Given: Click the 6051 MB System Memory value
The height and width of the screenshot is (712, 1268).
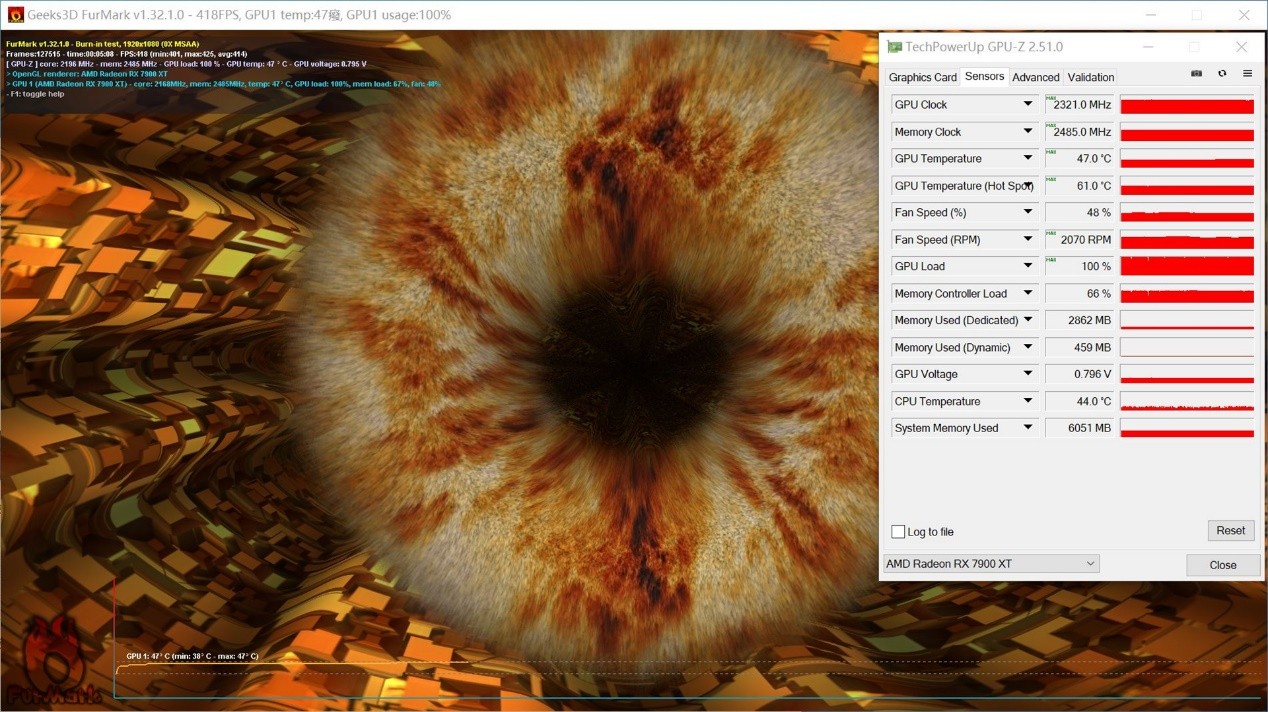Looking at the screenshot, I should tap(1079, 428).
